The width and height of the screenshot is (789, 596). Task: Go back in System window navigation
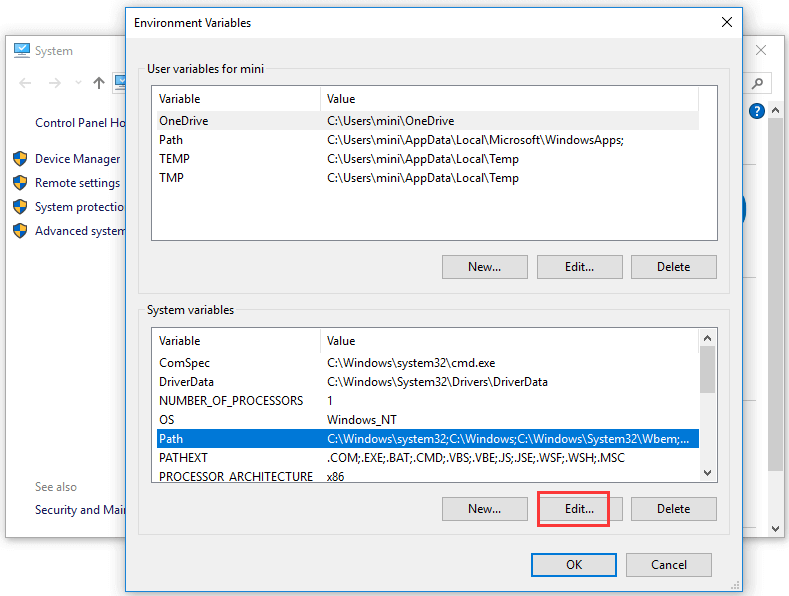click(25, 83)
